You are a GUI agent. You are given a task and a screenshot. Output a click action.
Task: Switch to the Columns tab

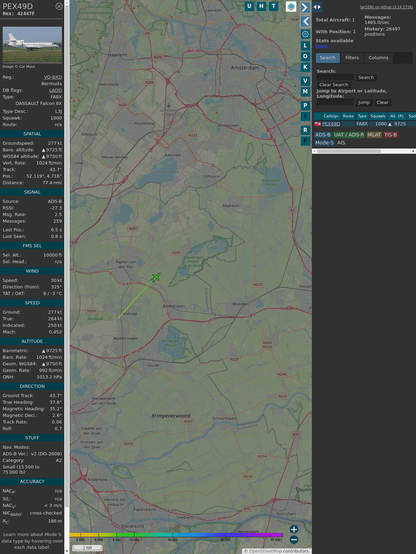pos(378,58)
